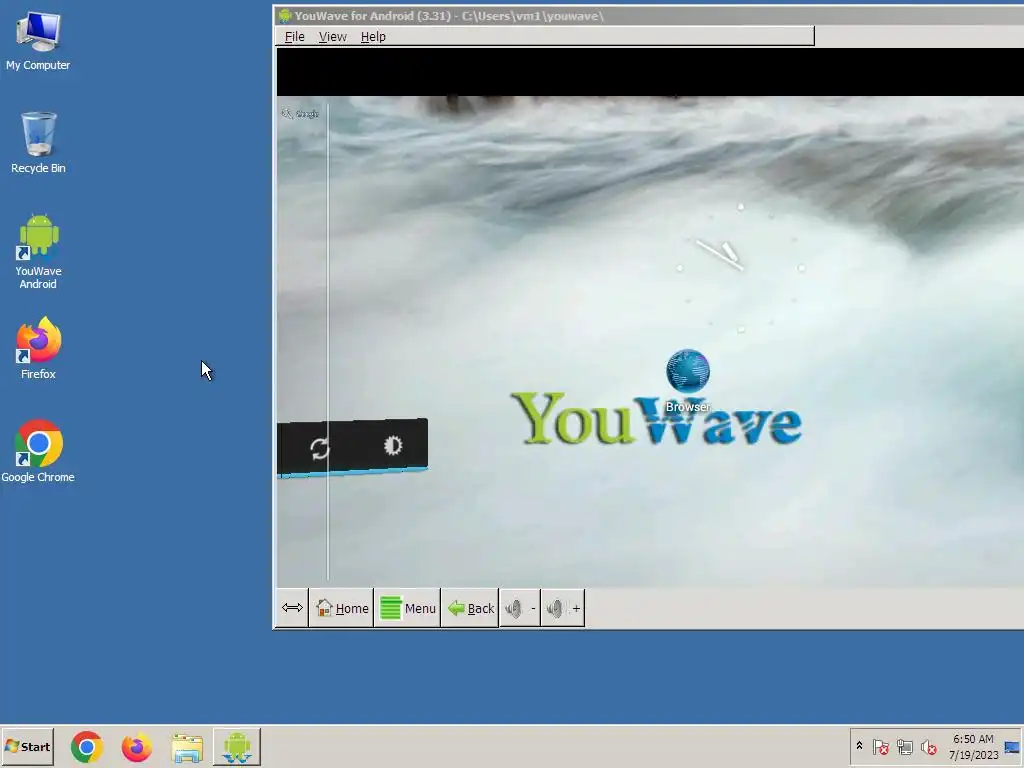Open the View menu in YouWave
The width and height of the screenshot is (1024, 768).
pos(332,37)
